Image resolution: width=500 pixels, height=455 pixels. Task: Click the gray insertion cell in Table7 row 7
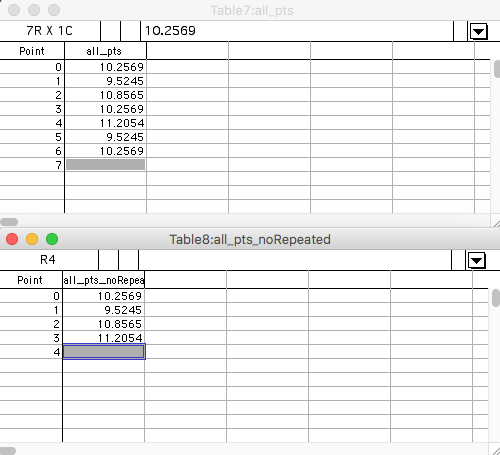coord(105,165)
